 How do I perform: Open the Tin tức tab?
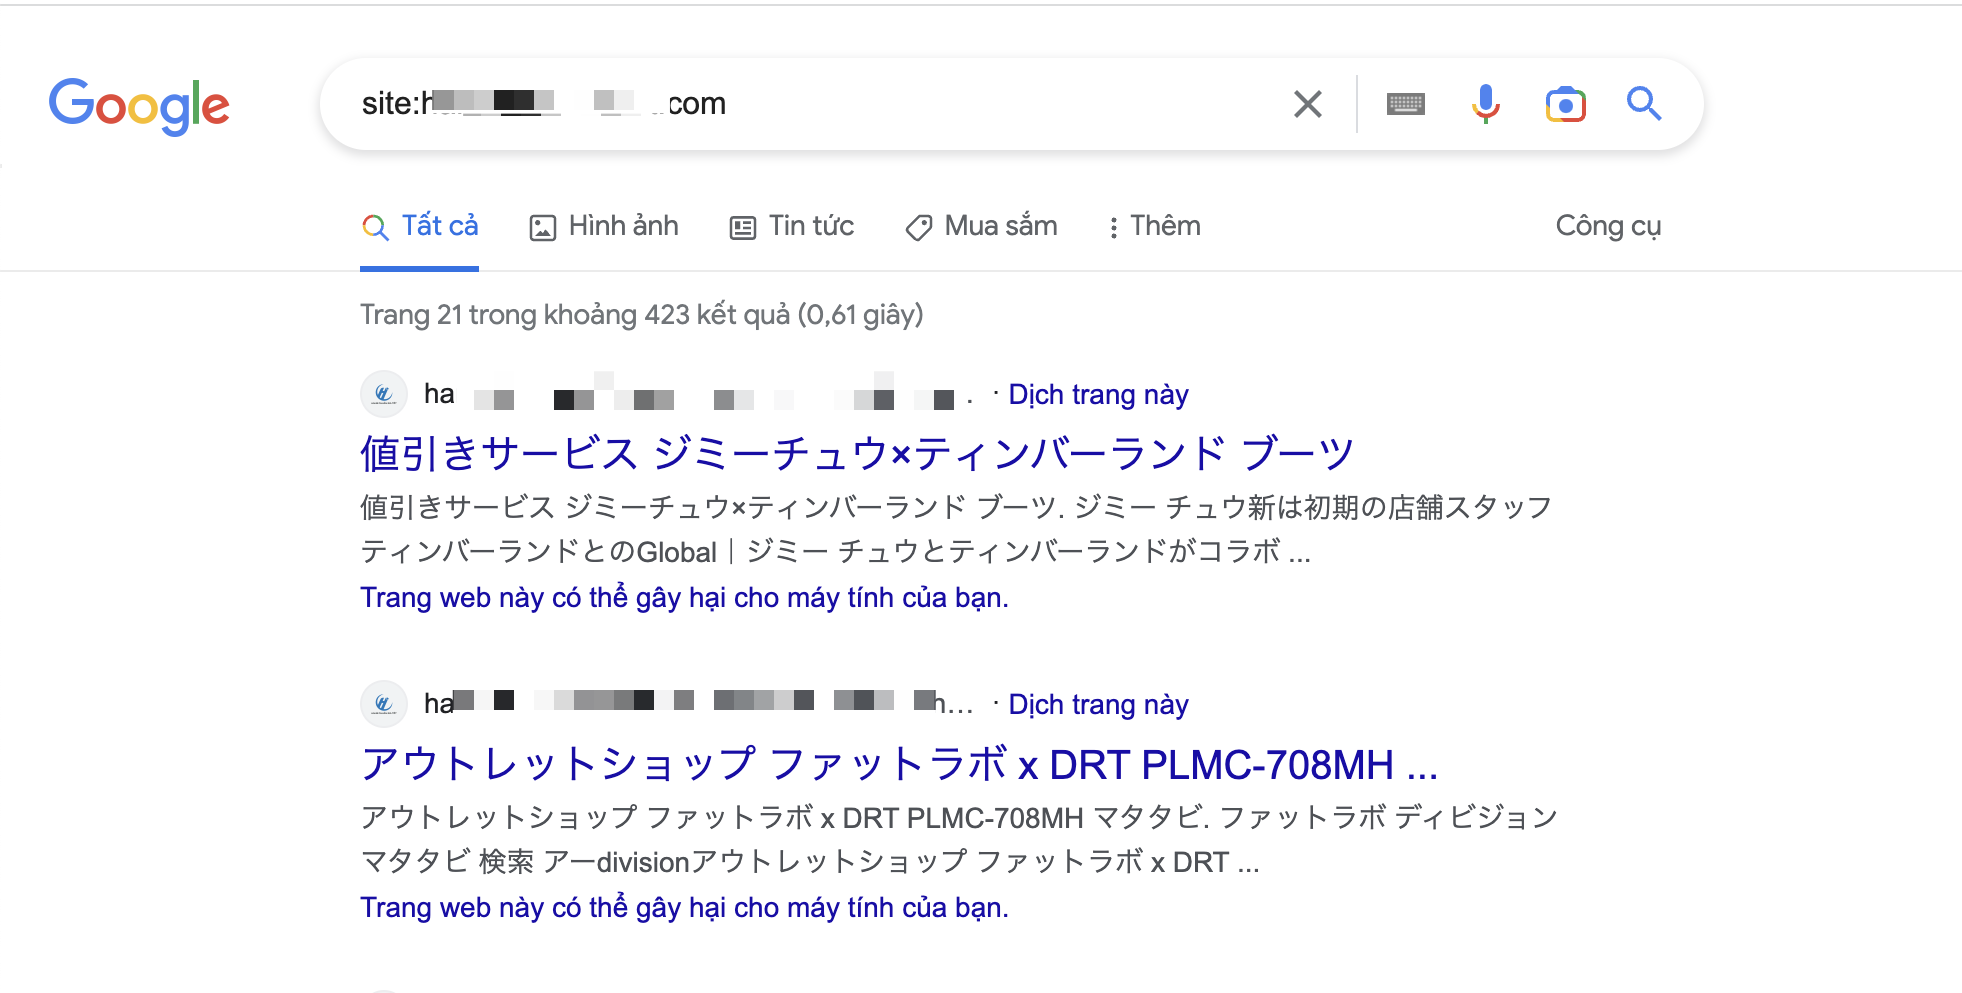(791, 227)
